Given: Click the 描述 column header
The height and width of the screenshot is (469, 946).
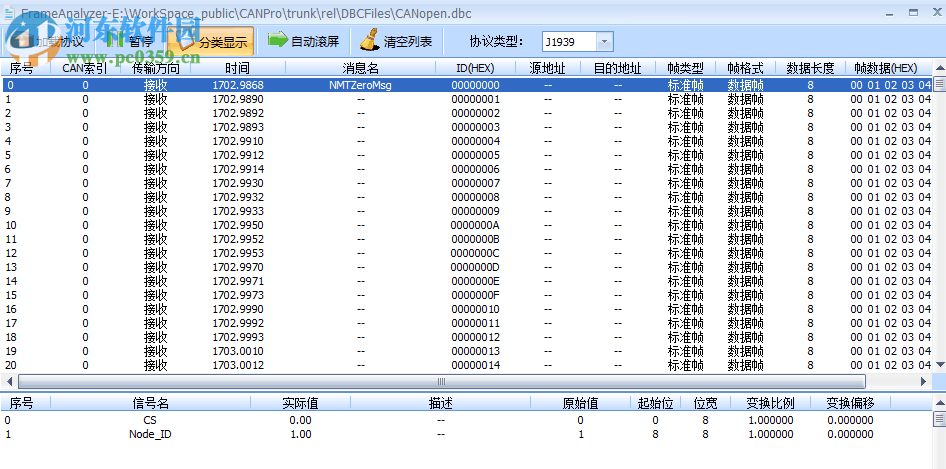Looking at the screenshot, I should point(440,403).
